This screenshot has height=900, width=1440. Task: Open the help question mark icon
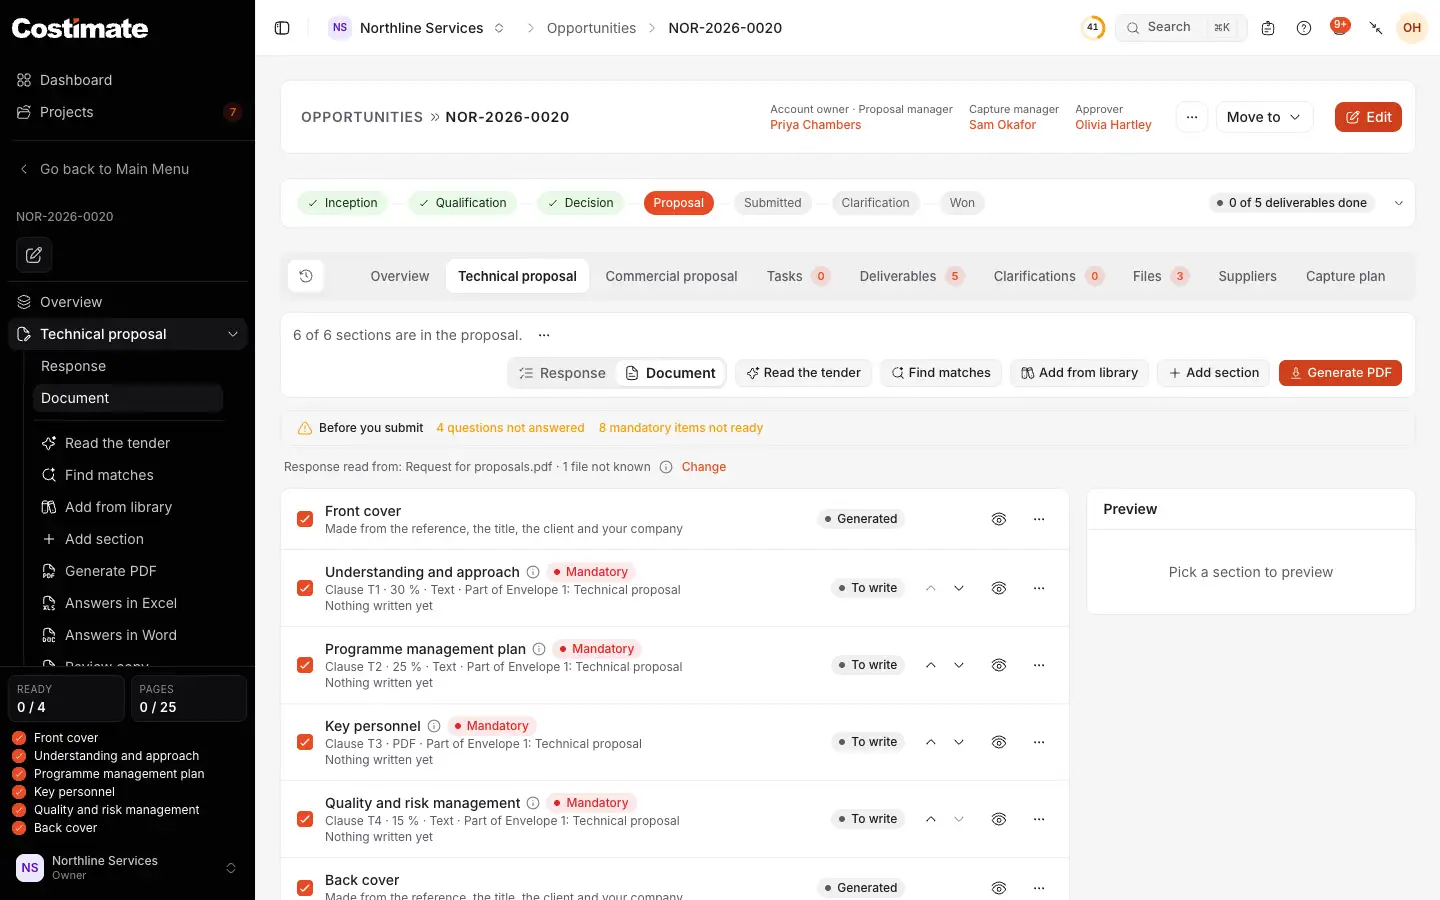pos(1304,28)
